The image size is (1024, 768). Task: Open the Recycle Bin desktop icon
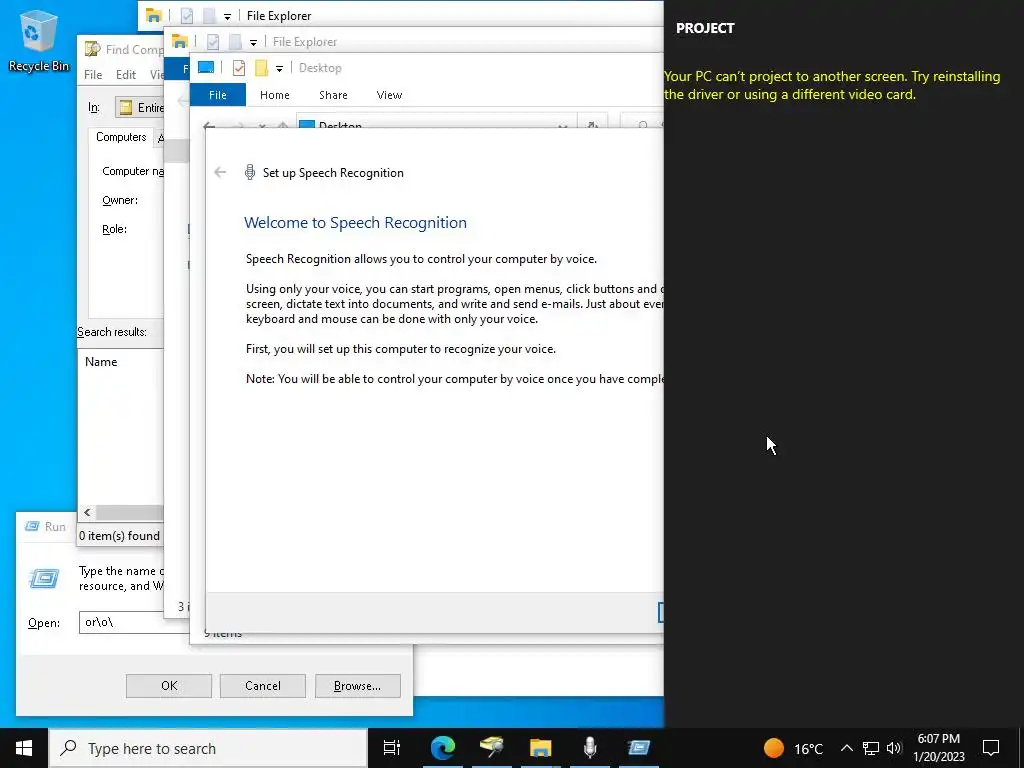(x=39, y=40)
